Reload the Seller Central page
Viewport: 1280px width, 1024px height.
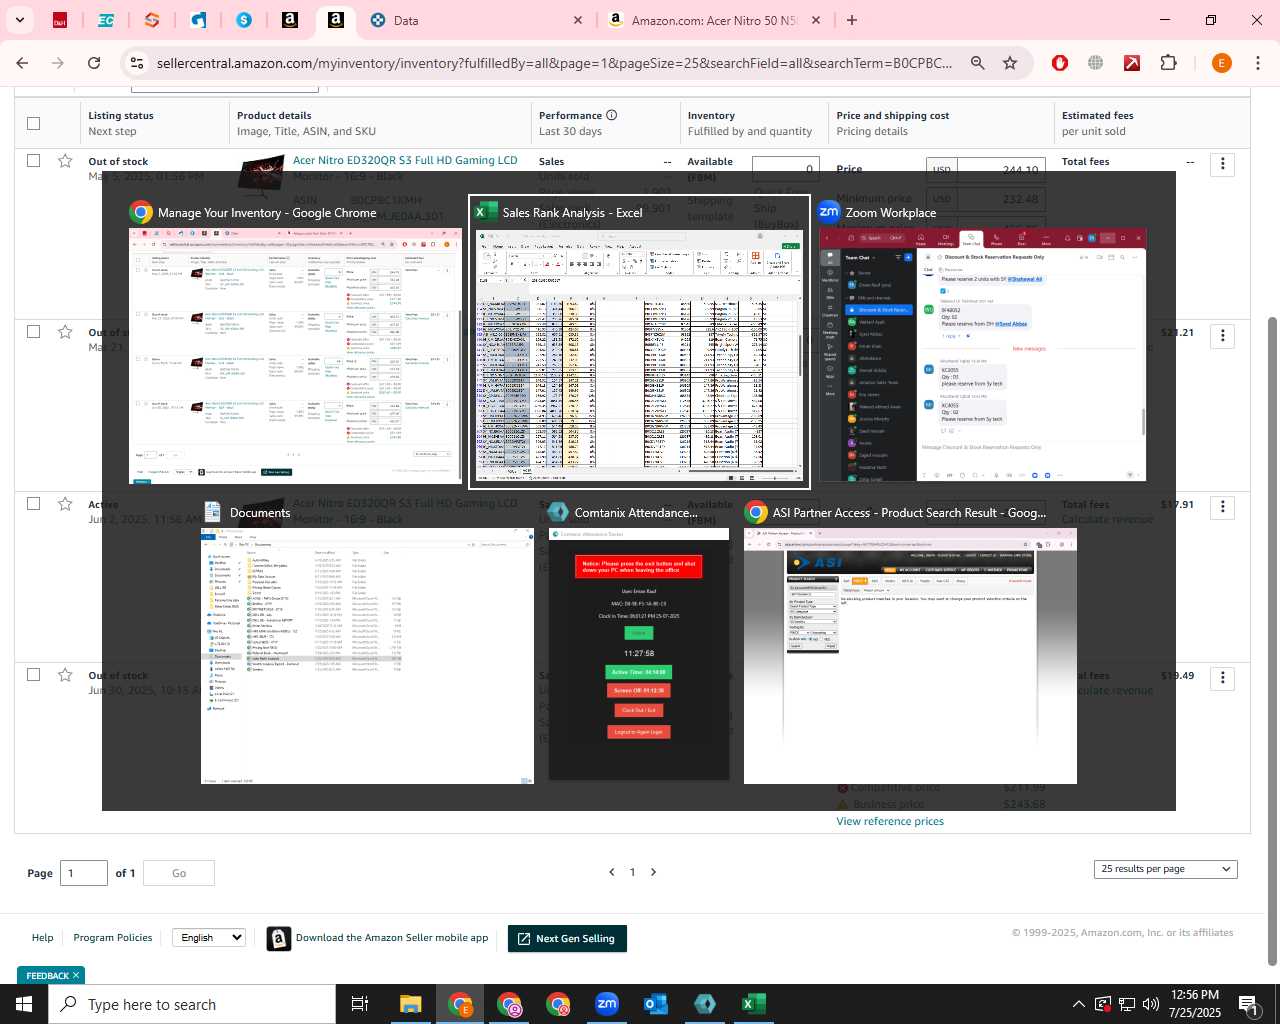coord(94,63)
